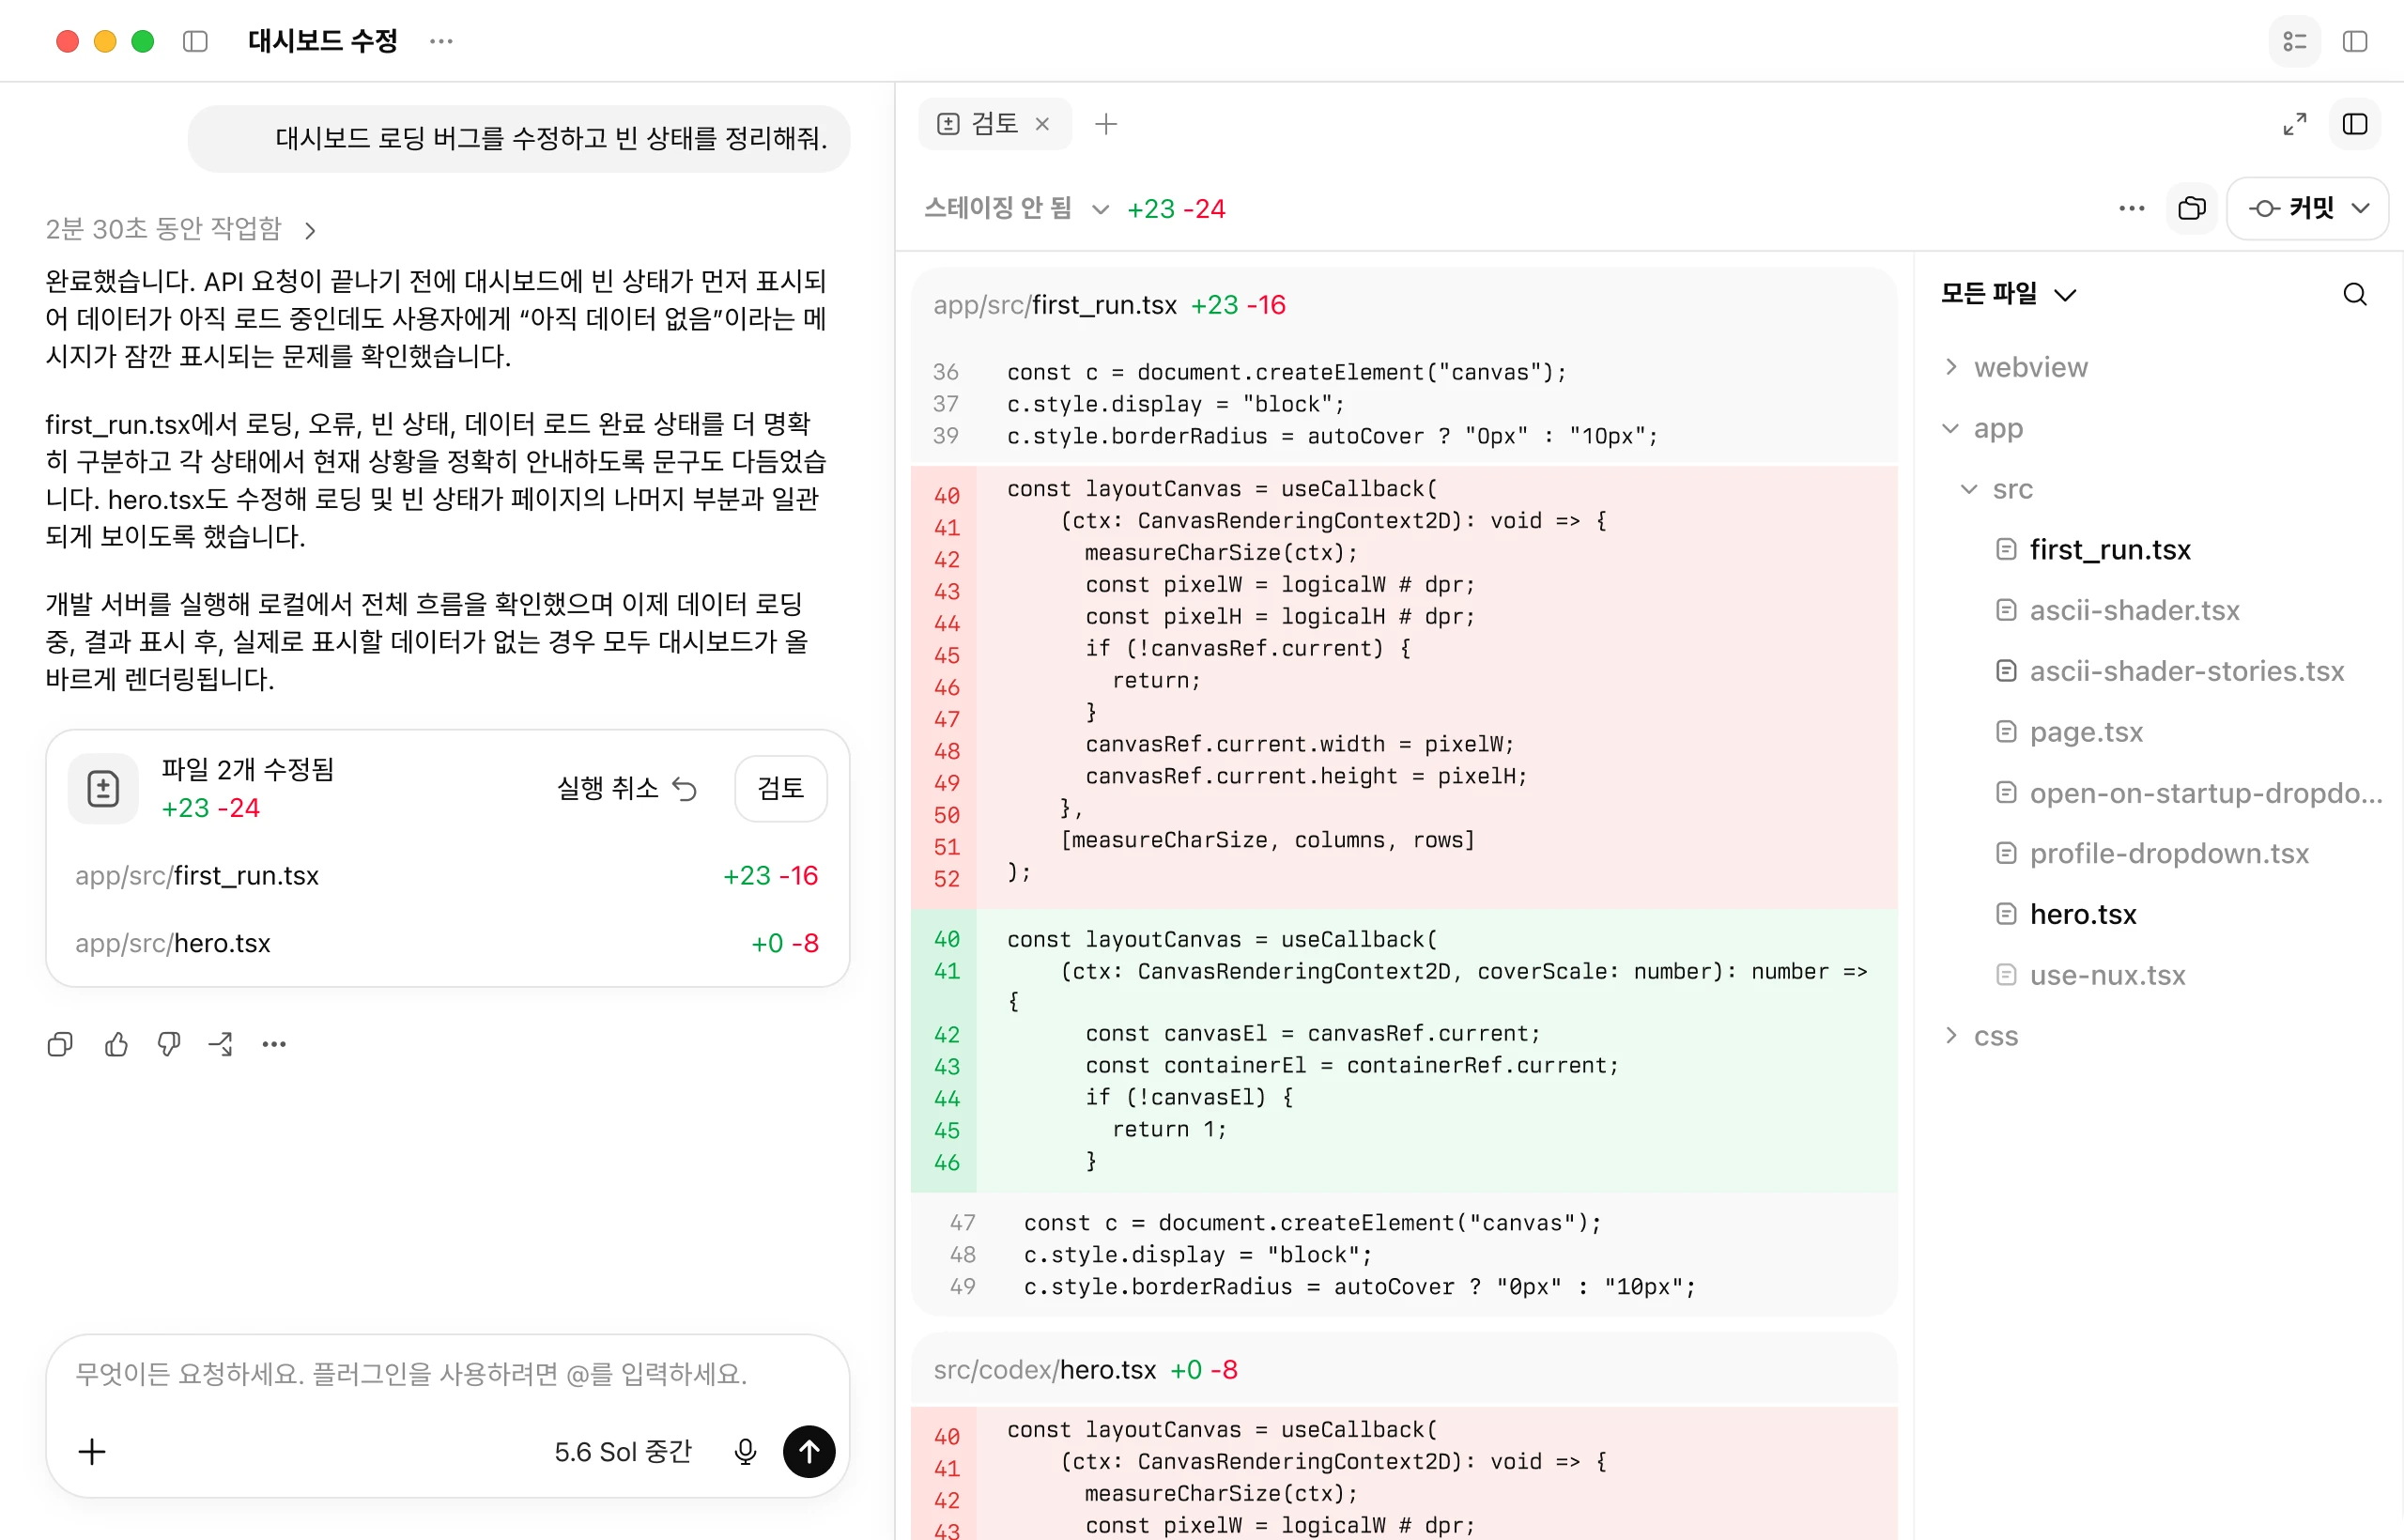Image resolution: width=2404 pixels, height=1540 pixels.
Task: Open the 모든 파일 filter dropdown
Action: [x=2008, y=294]
